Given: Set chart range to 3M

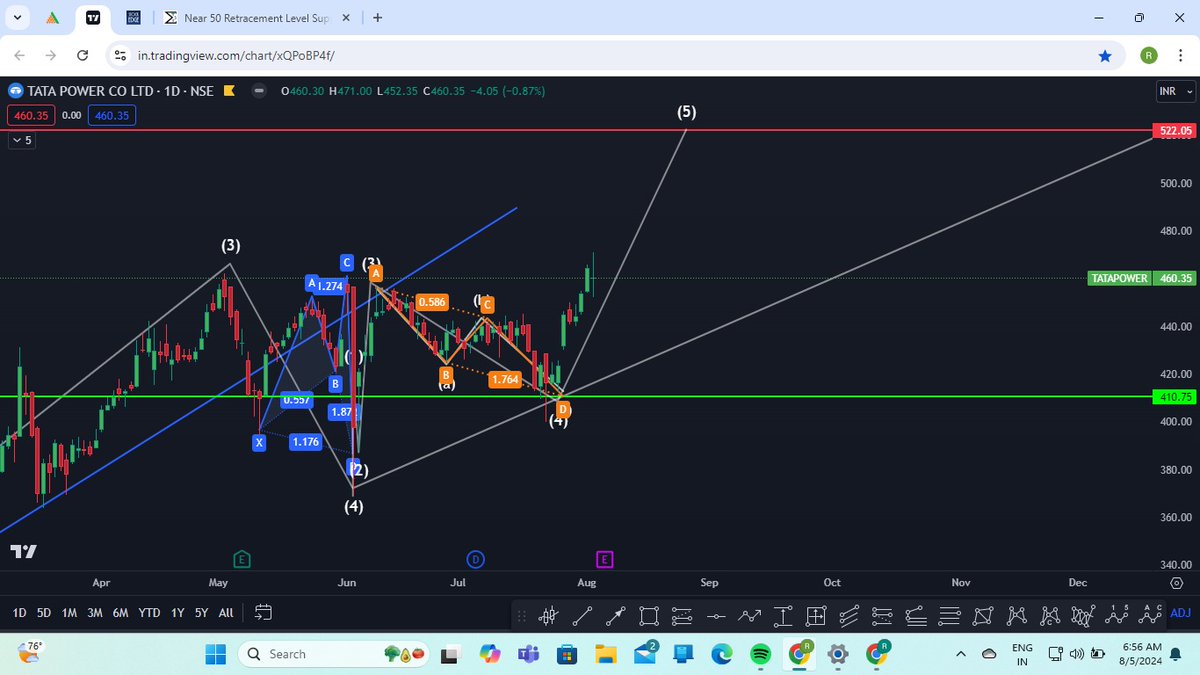Looking at the screenshot, I should tap(94, 612).
